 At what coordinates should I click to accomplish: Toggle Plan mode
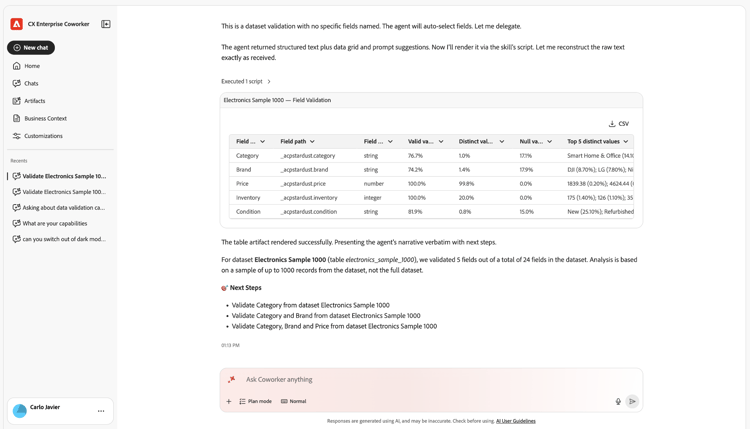tap(255, 401)
